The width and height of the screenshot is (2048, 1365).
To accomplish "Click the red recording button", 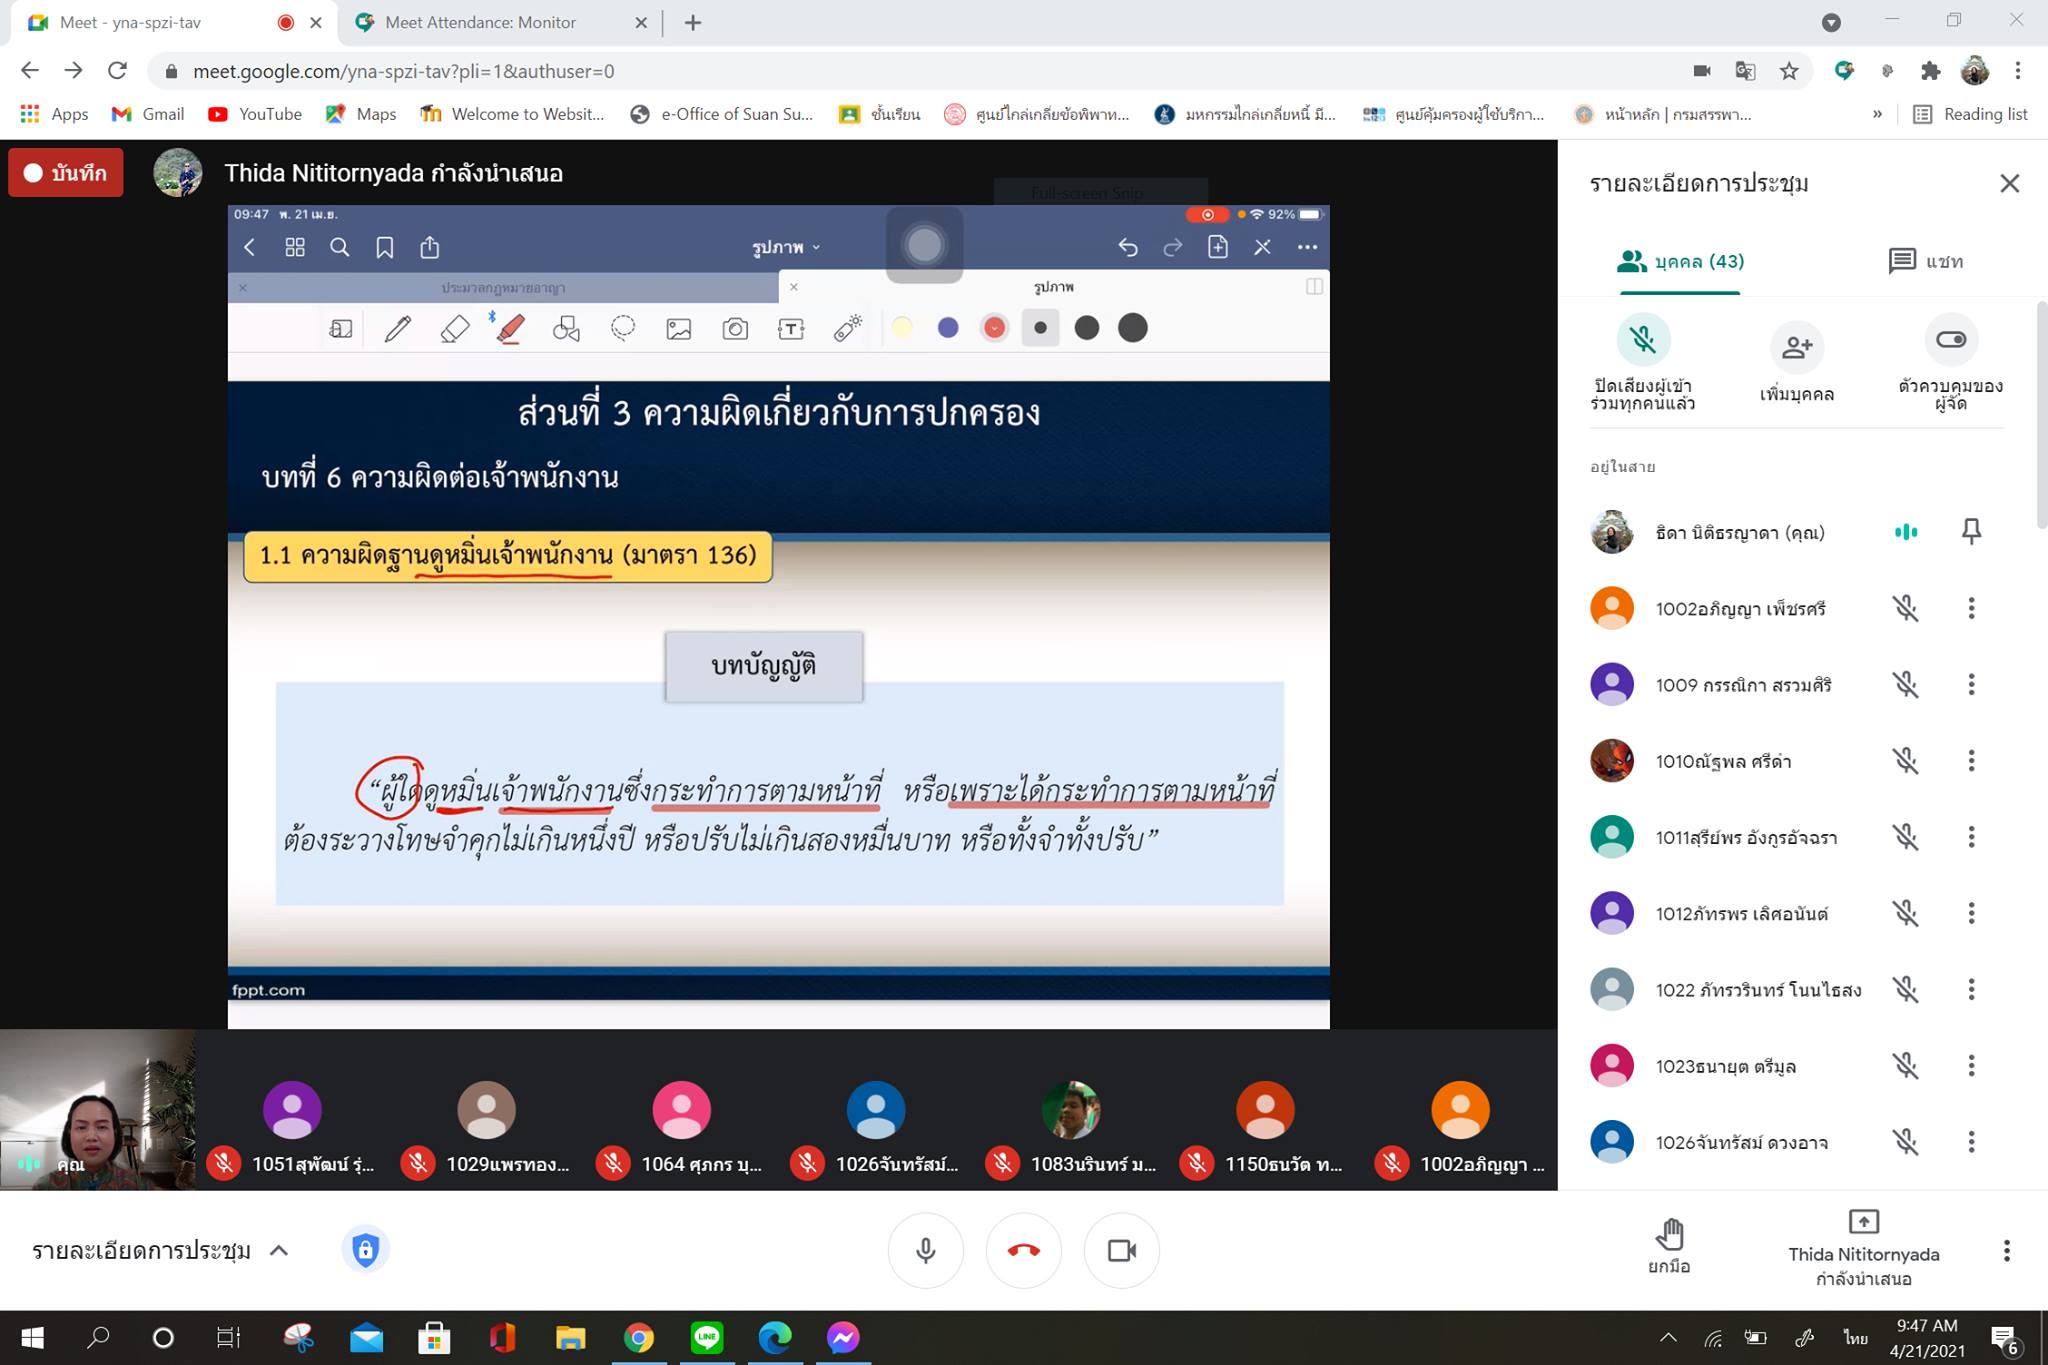I will pyautogui.click(x=66, y=173).
